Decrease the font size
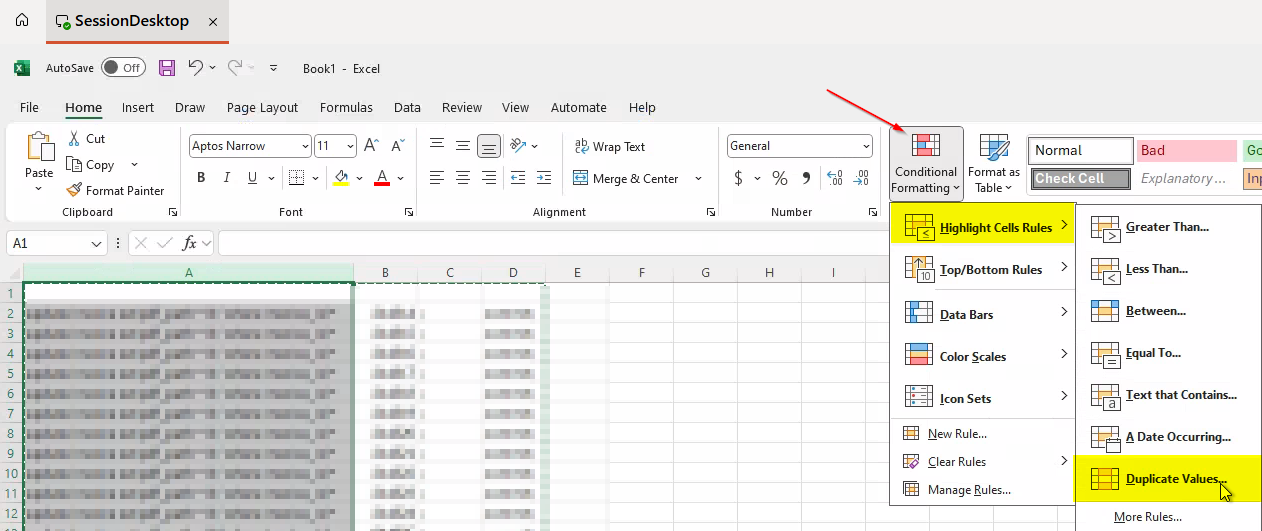This screenshot has width=1262, height=531. click(397, 146)
